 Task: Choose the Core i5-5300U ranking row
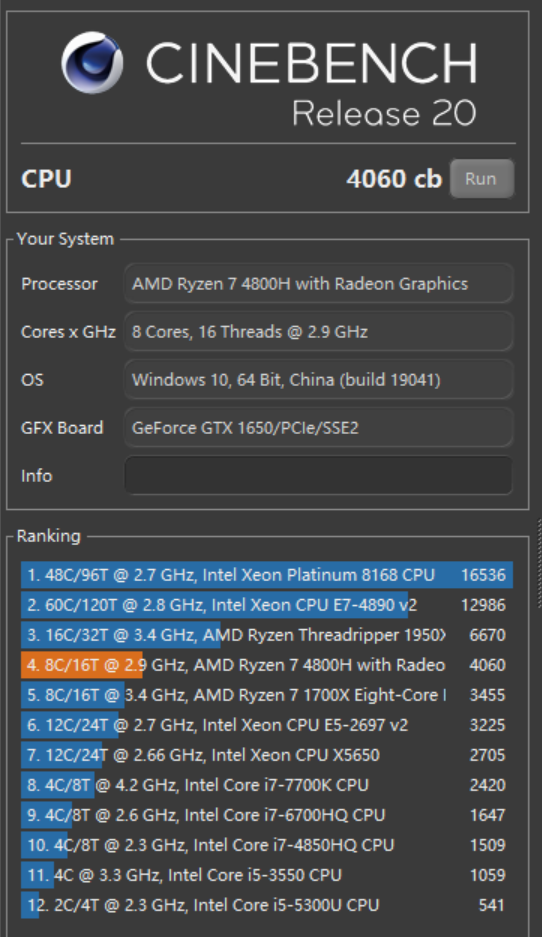pyautogui.click(x=267, y=905)
